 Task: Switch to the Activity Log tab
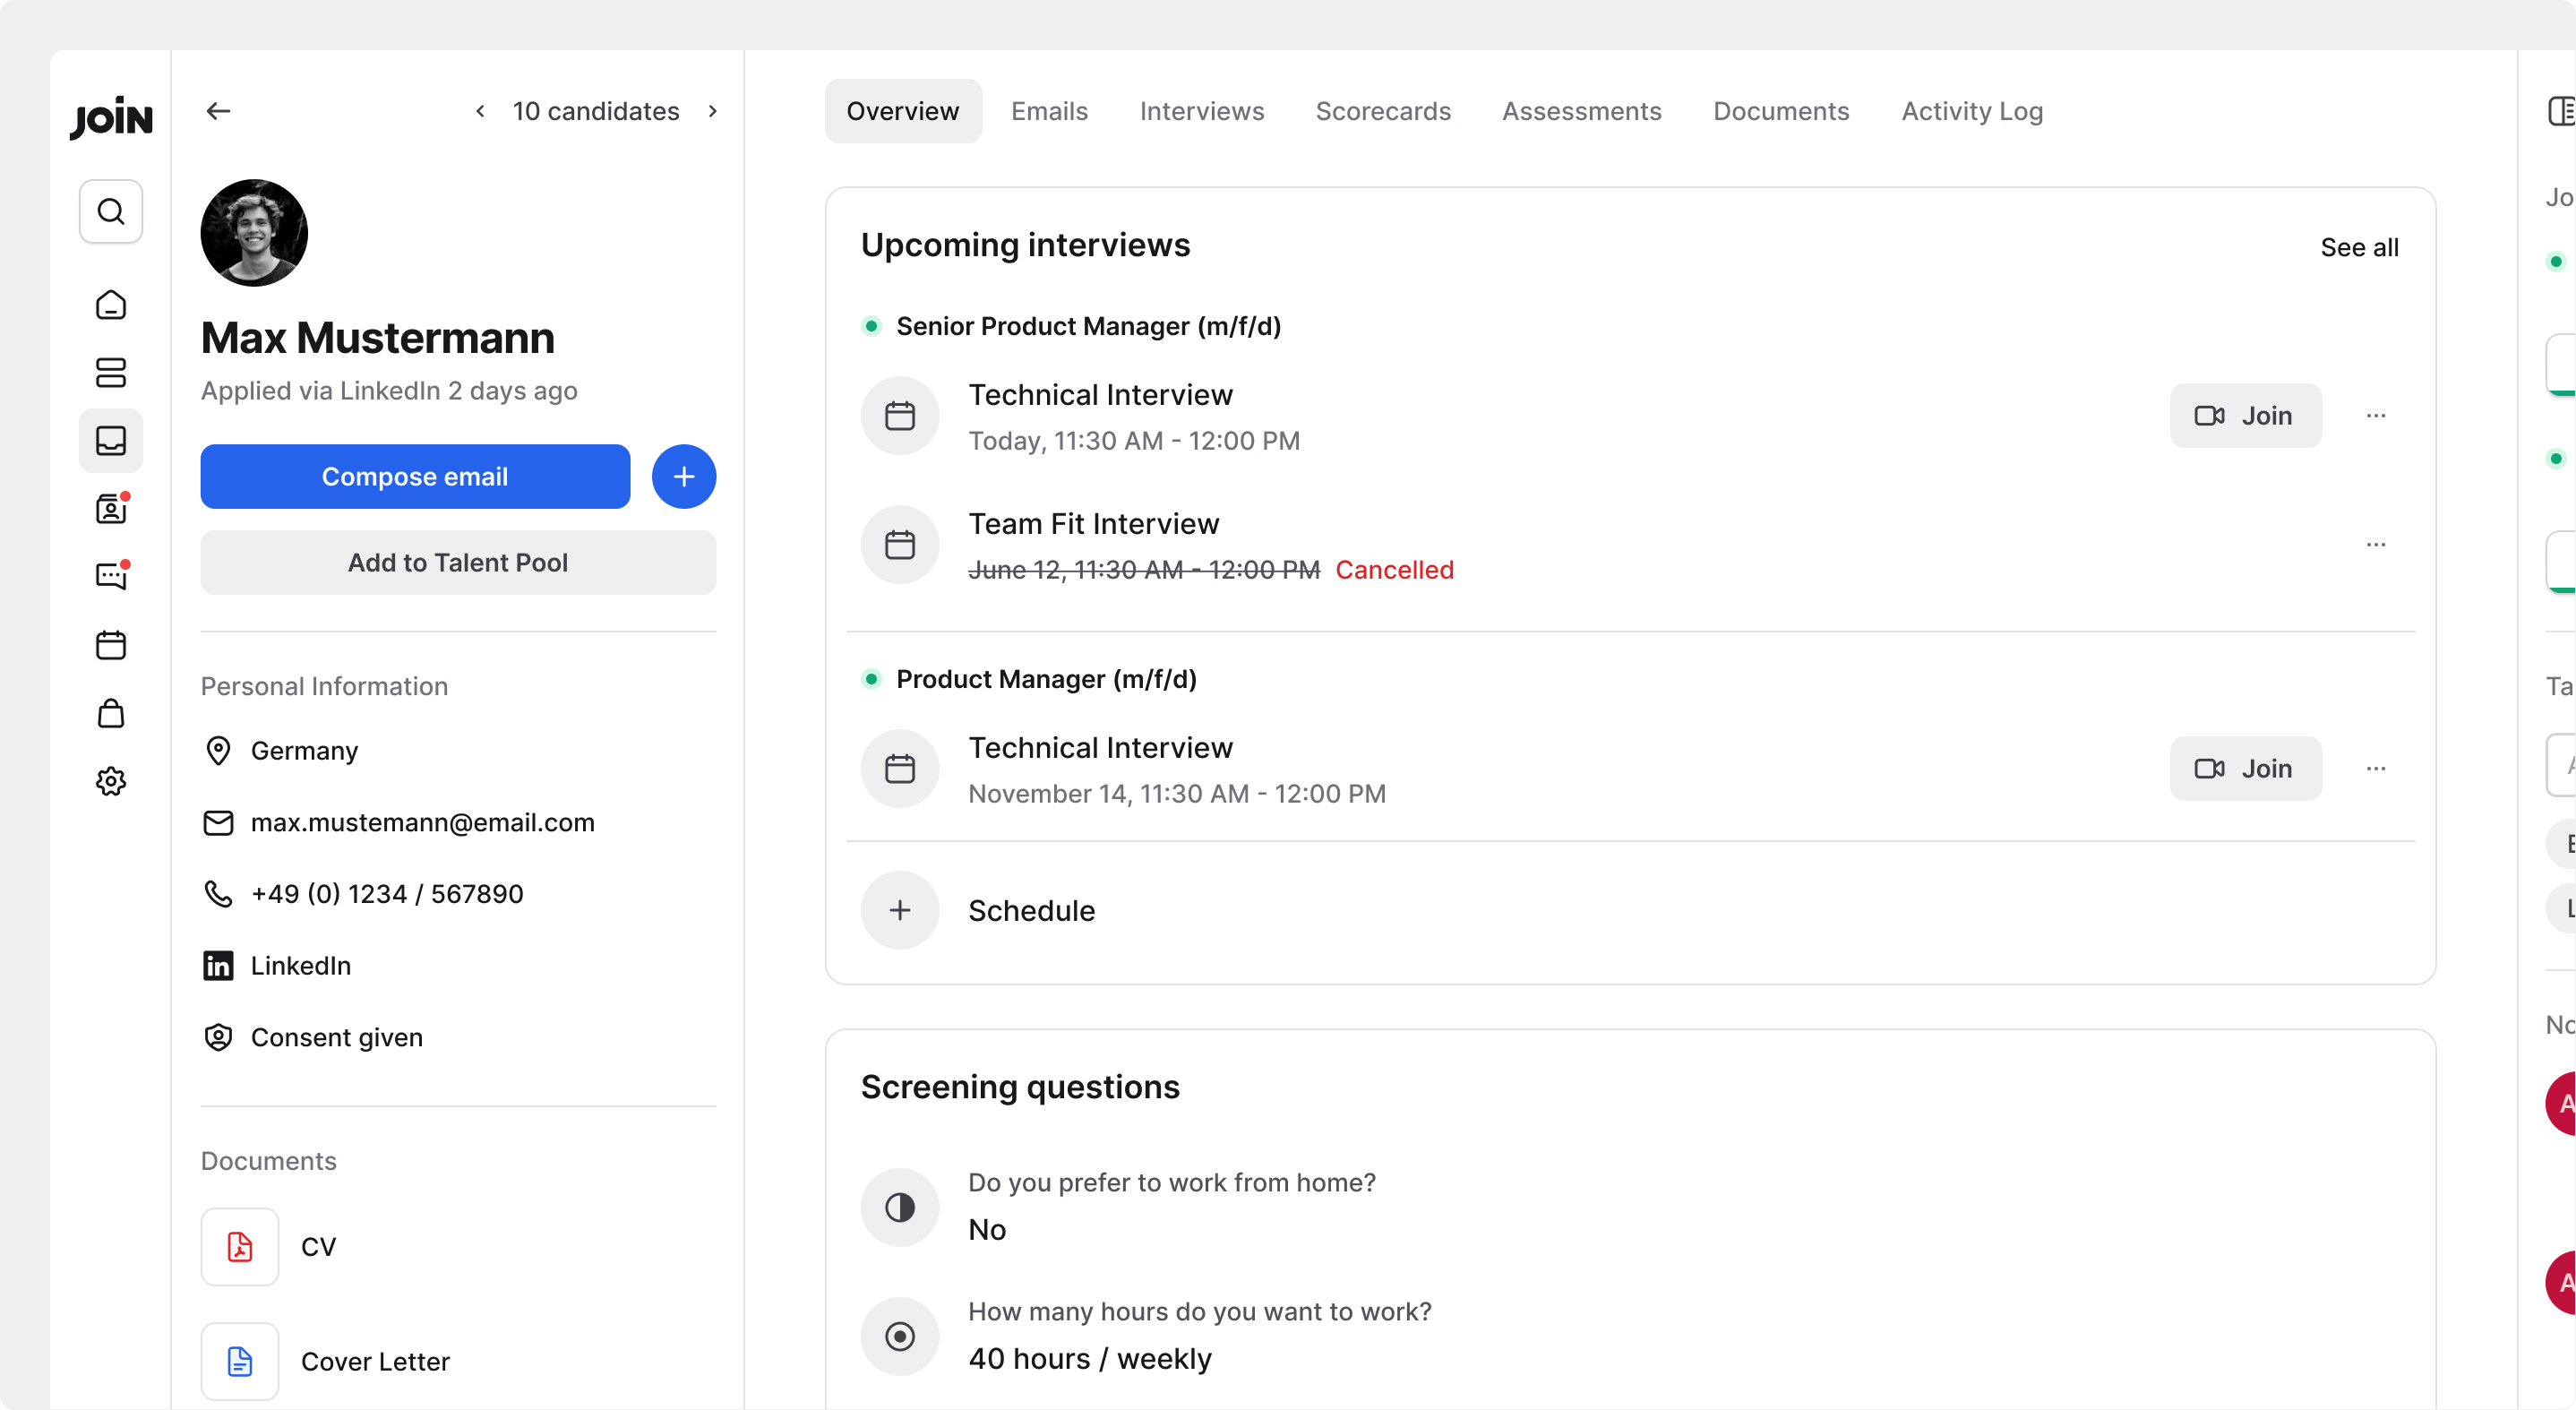click(x=1972, y=111)
